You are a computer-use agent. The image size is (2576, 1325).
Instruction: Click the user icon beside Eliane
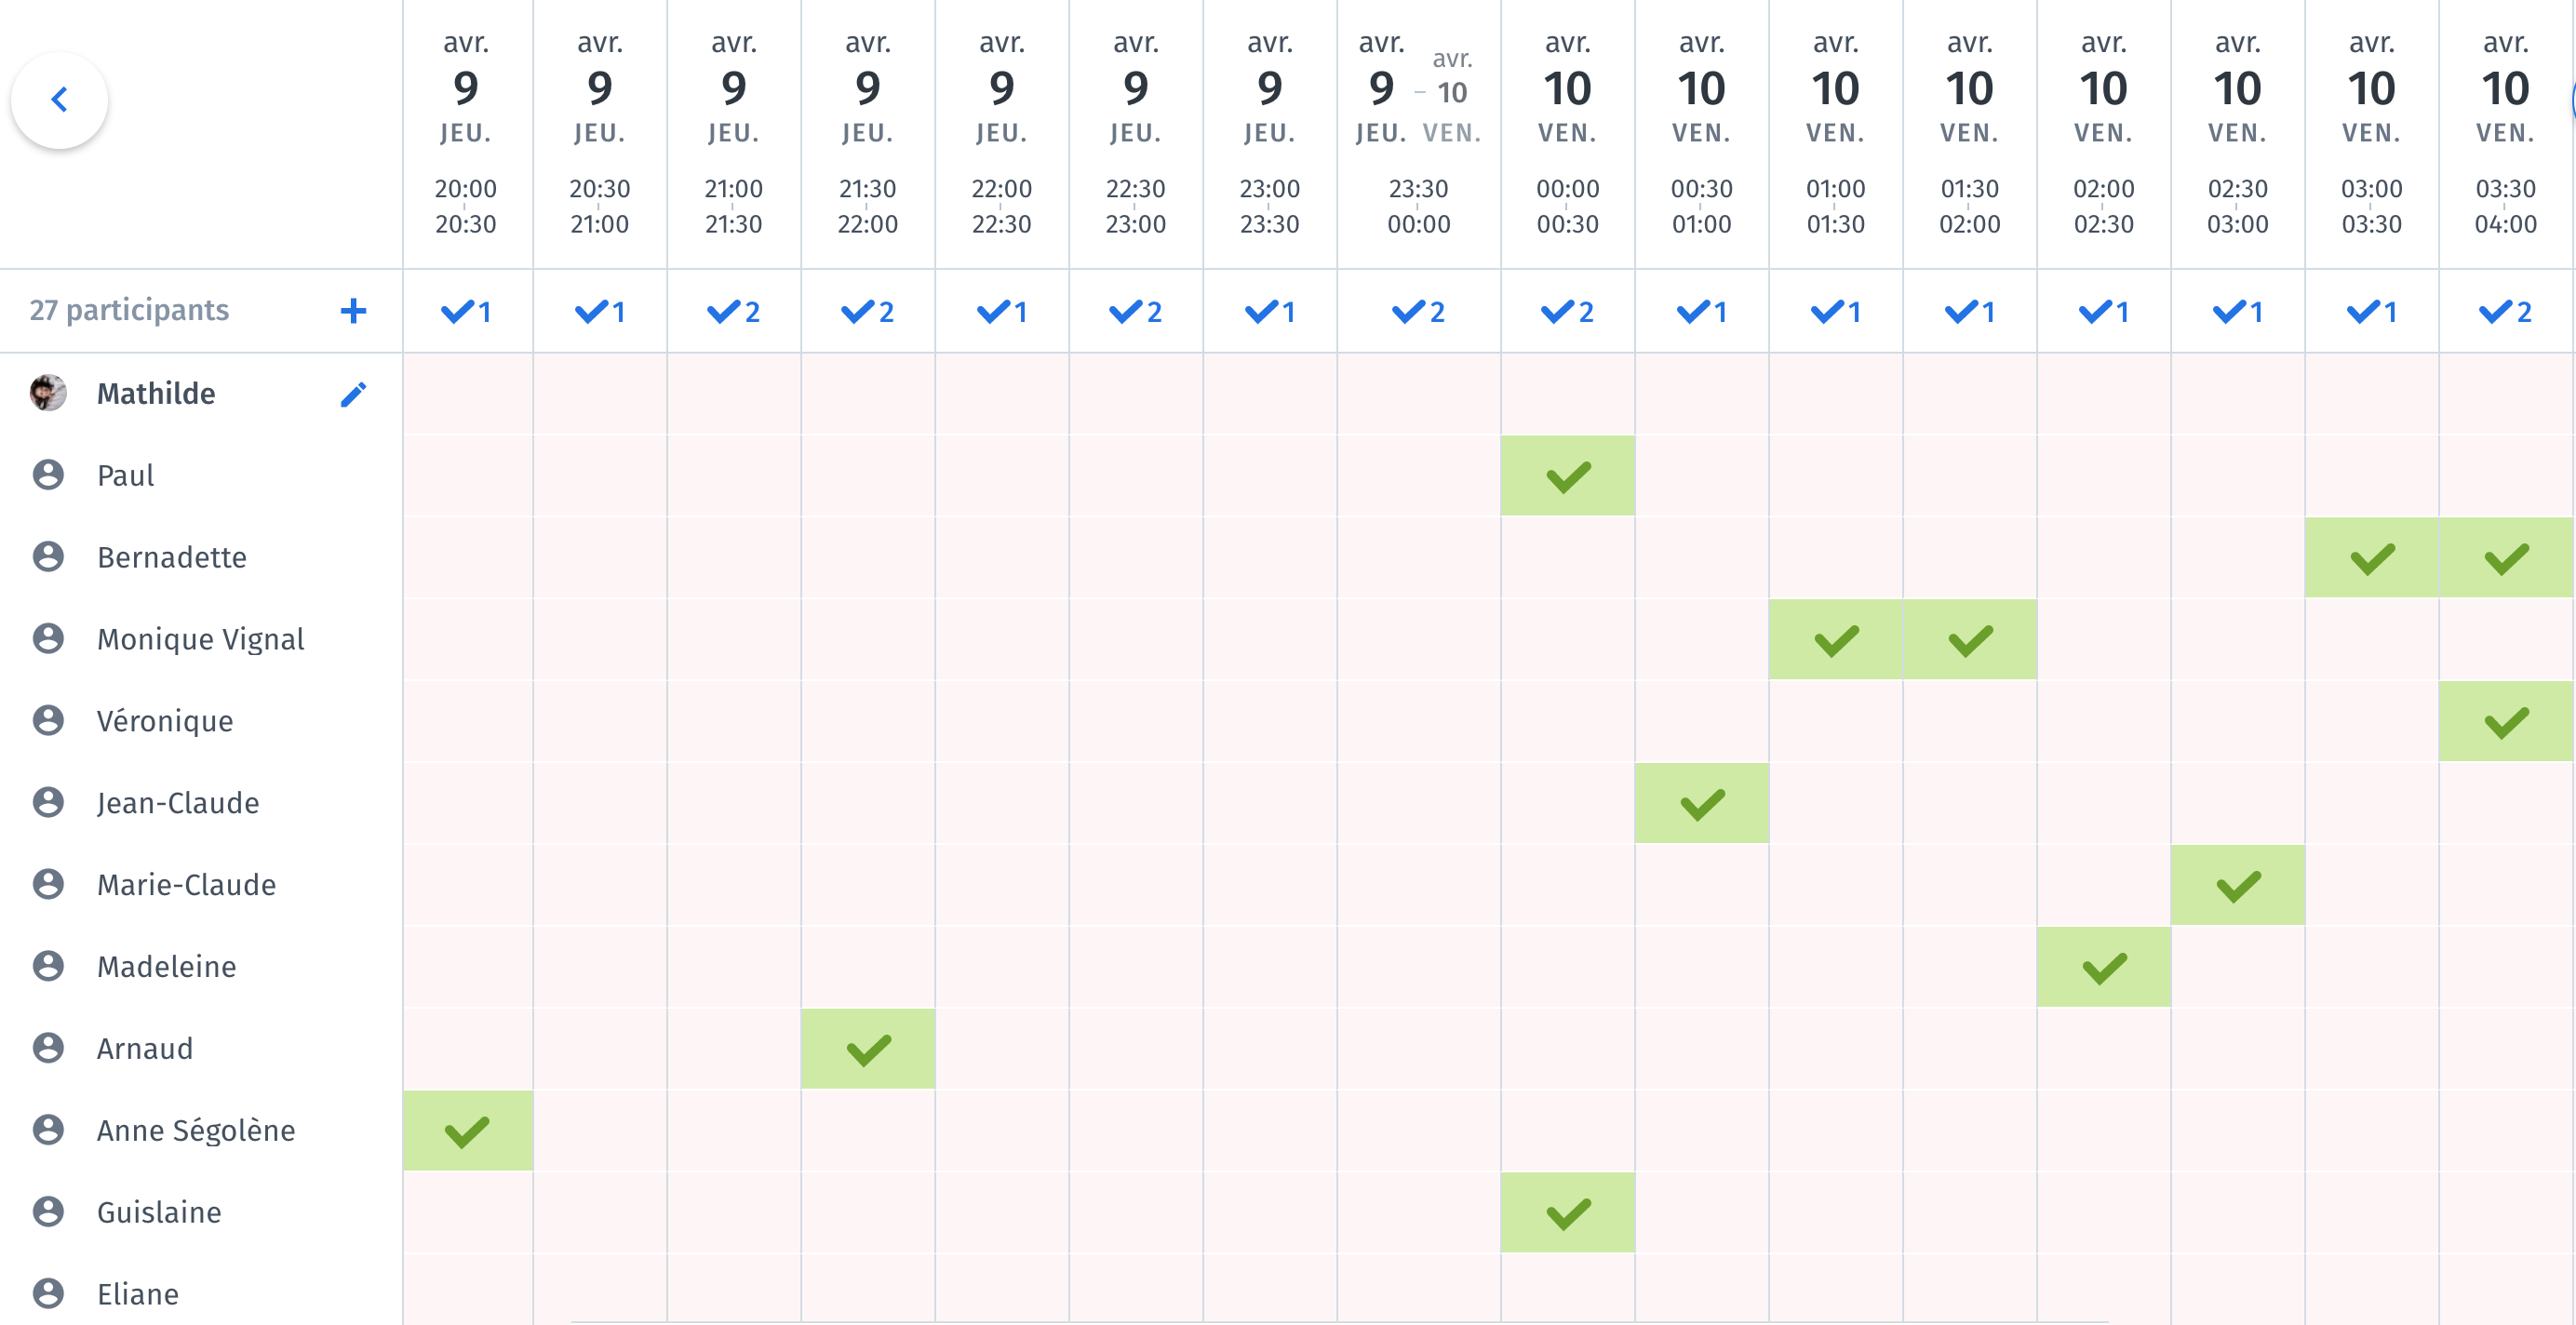(48, 1294)
